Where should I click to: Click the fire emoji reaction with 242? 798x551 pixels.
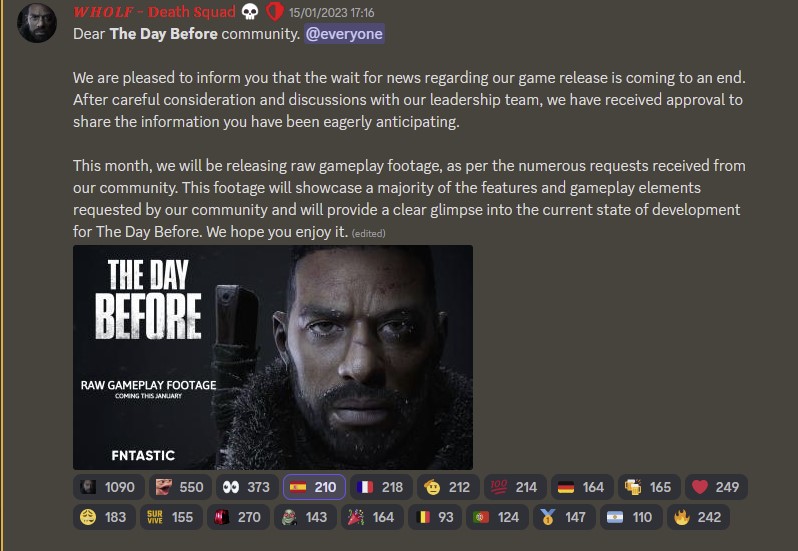[x=698, y=517]
